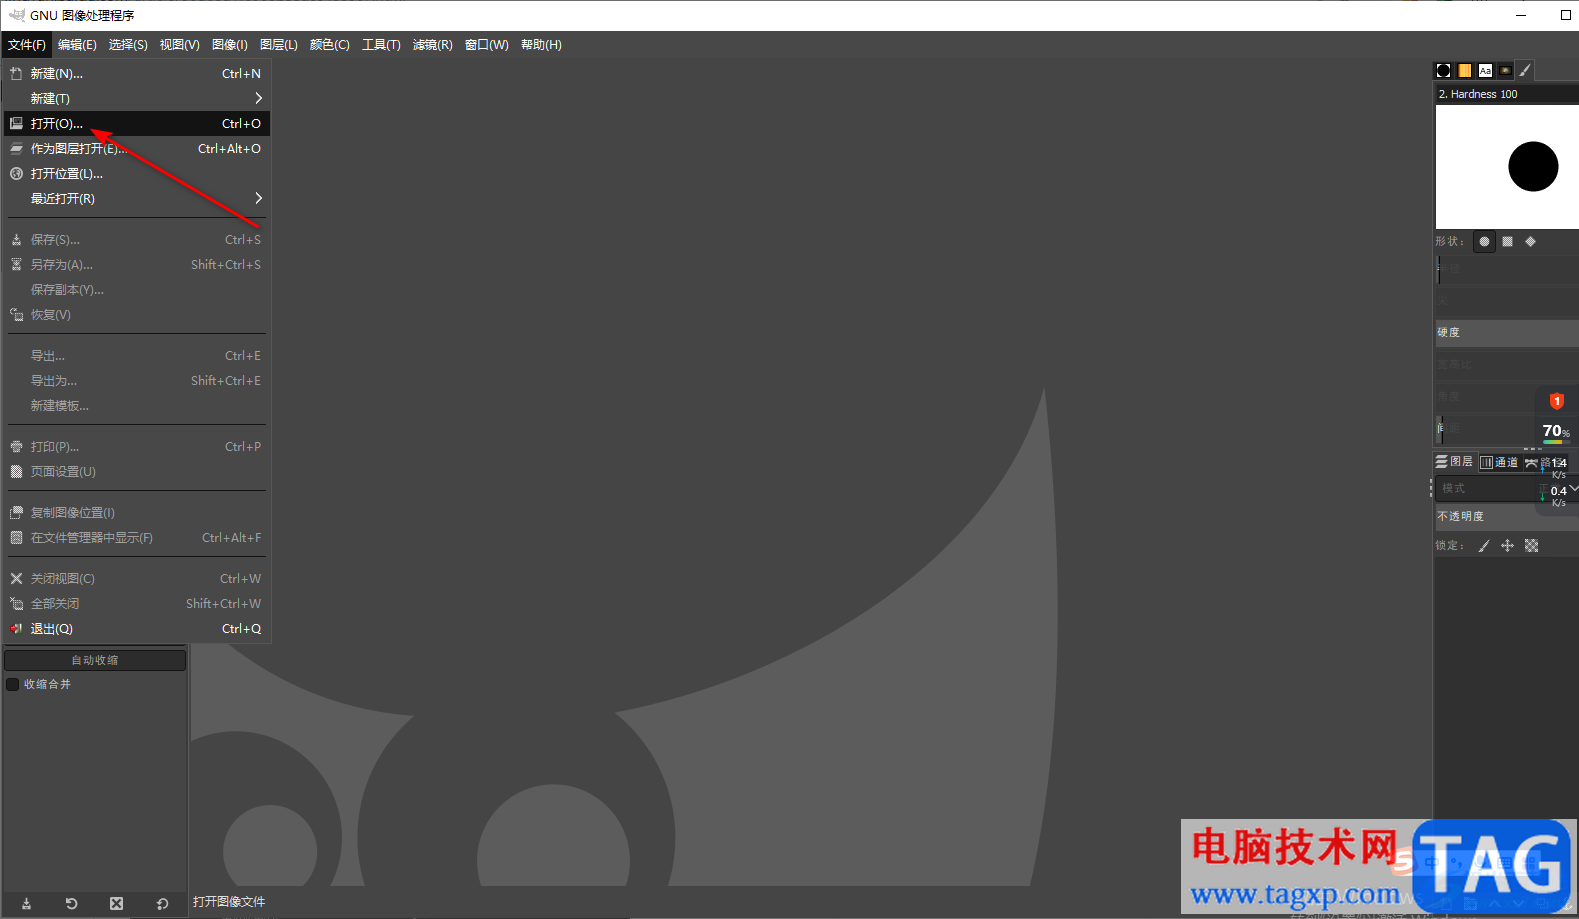This screenshot has width=1579, height=919.
Task: Click the 不透明度 opacity slider
Action: coord(1507,516)
